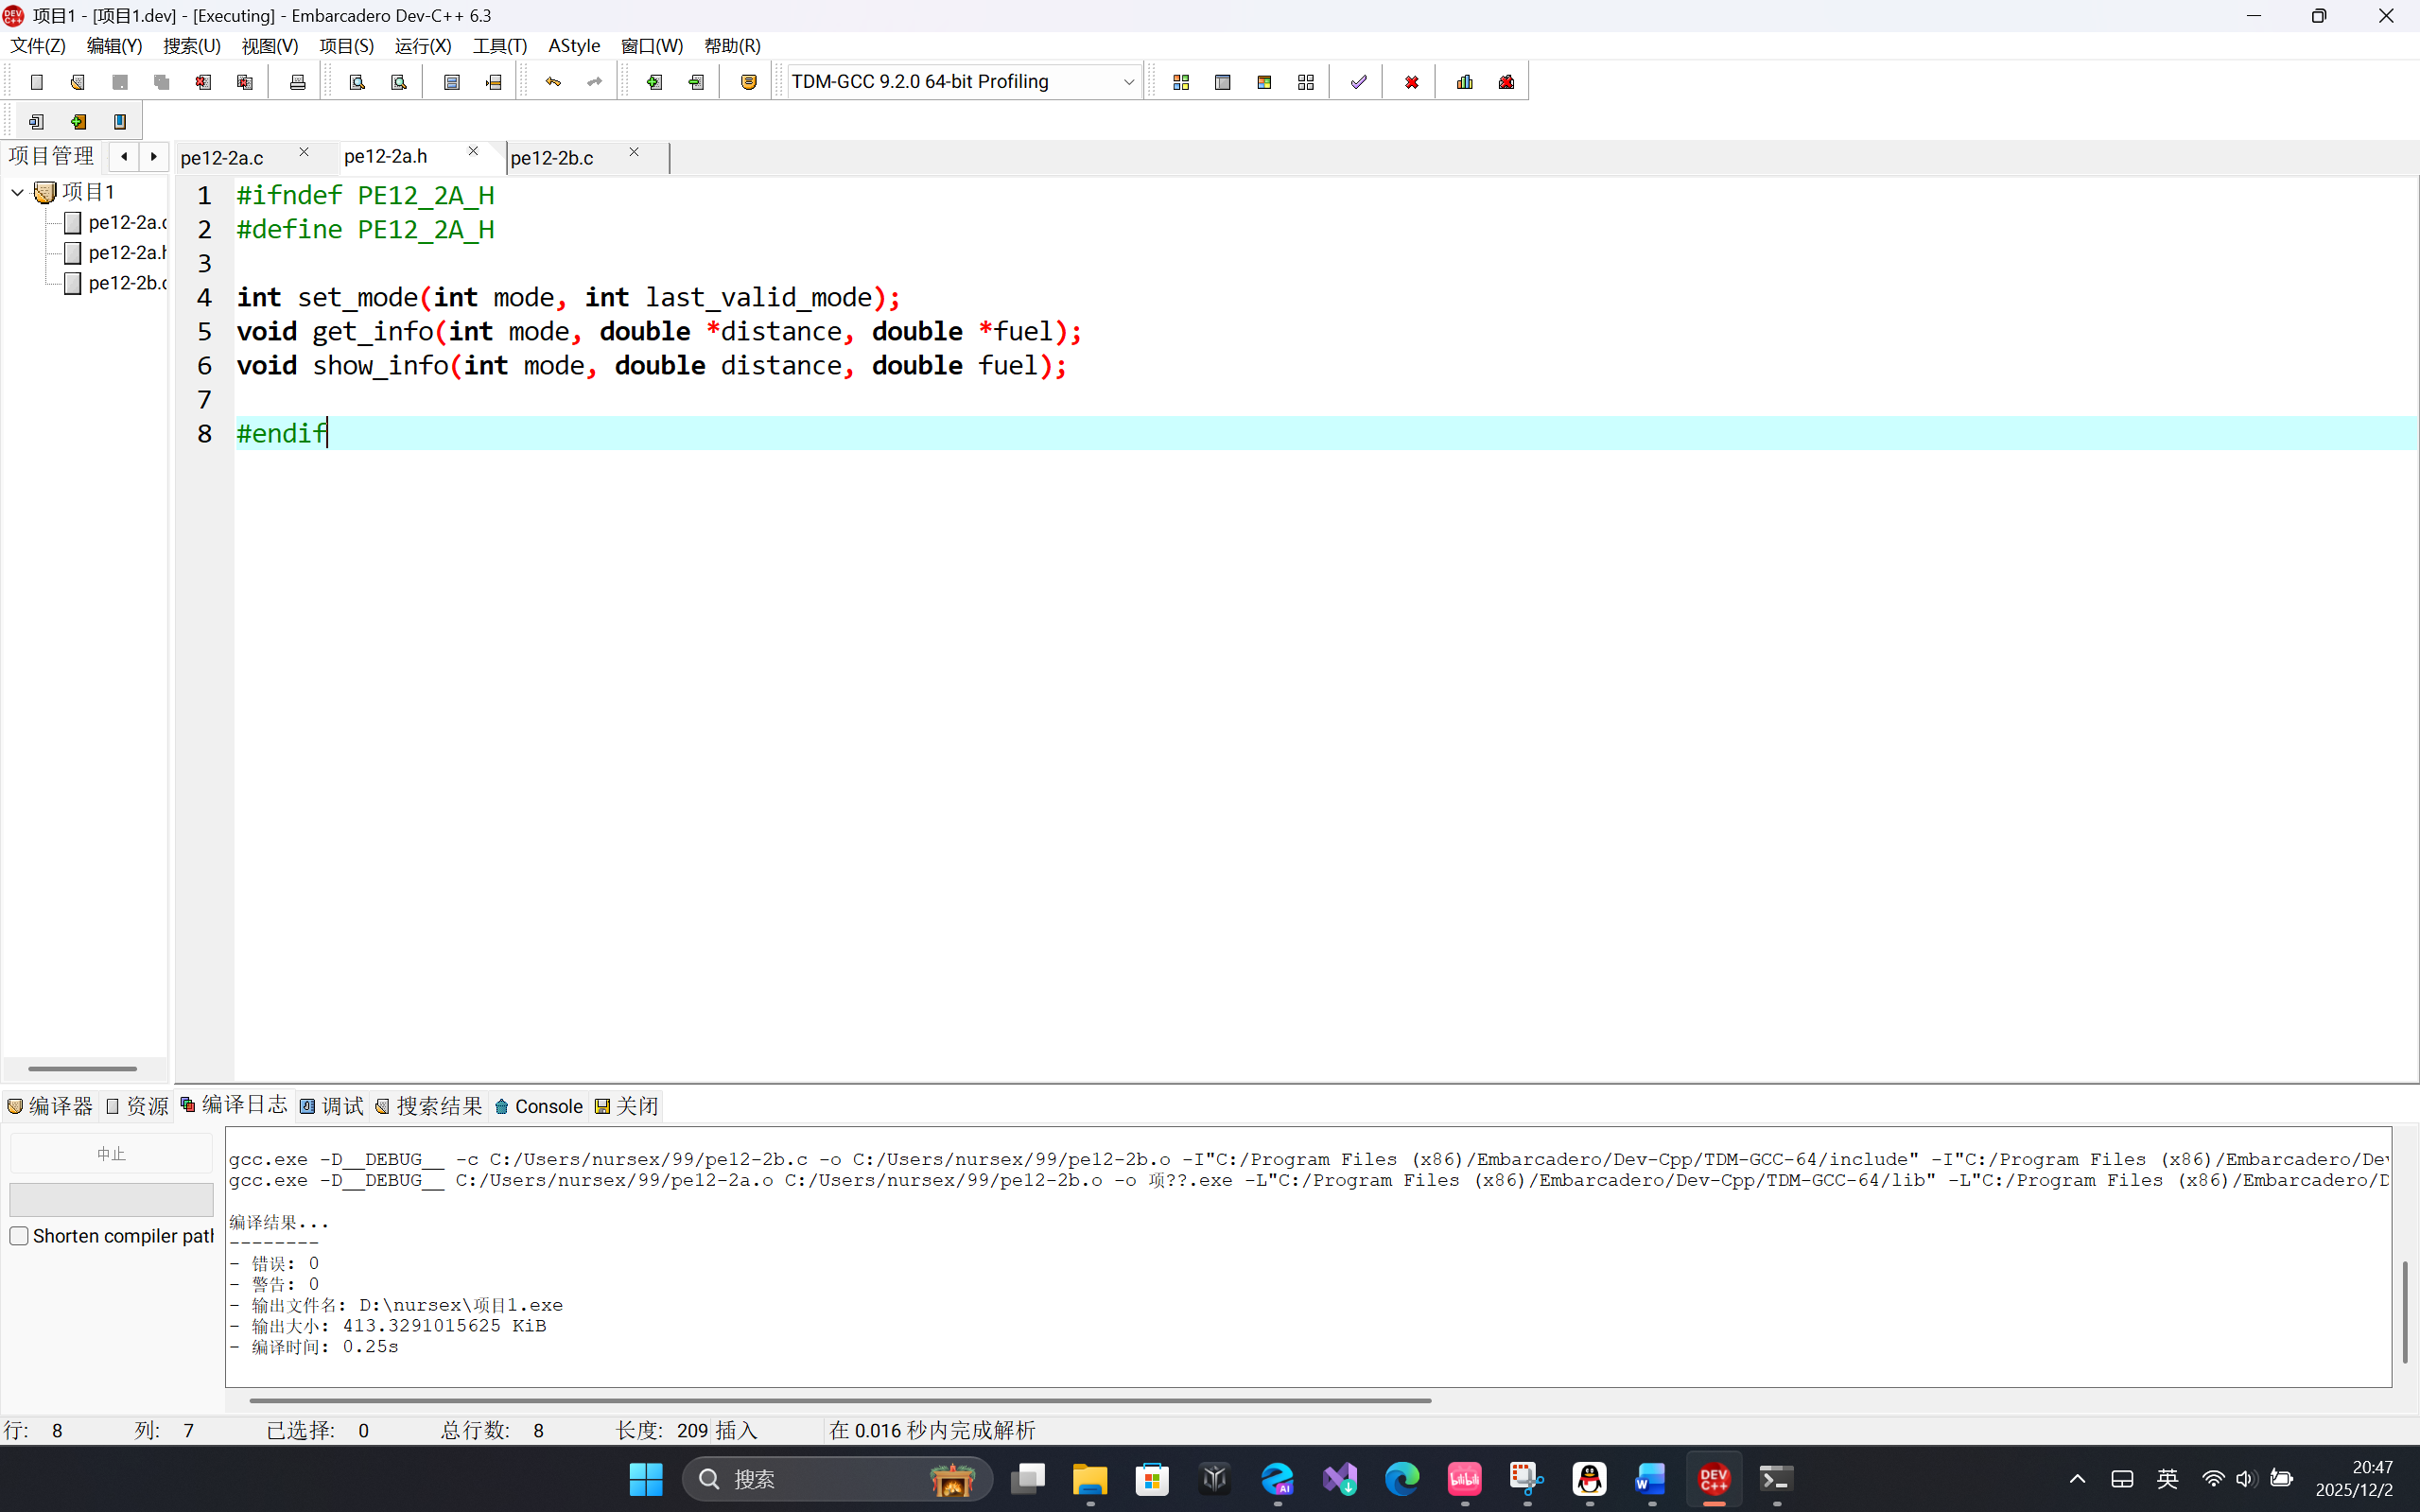Click the Find magnifier toolbar icon
2420x1512 pixels.
pos(357,82)
